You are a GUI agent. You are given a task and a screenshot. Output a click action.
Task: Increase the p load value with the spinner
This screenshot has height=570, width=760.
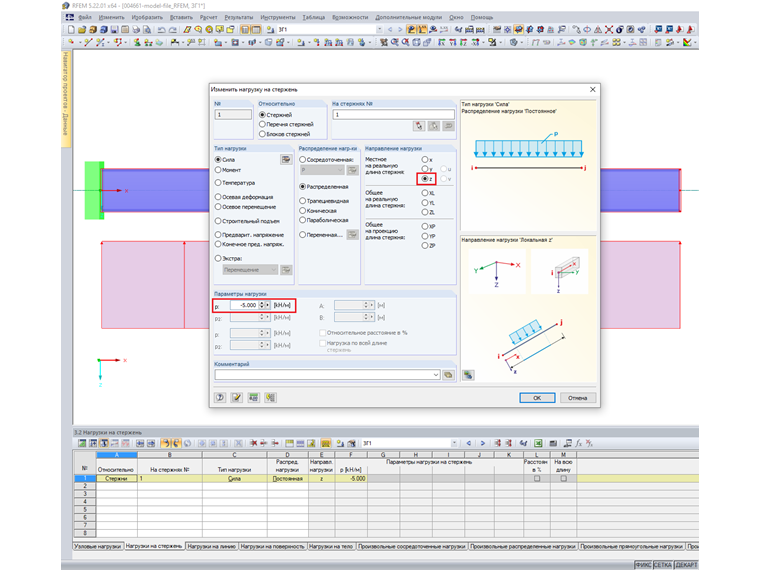(262, 303)
